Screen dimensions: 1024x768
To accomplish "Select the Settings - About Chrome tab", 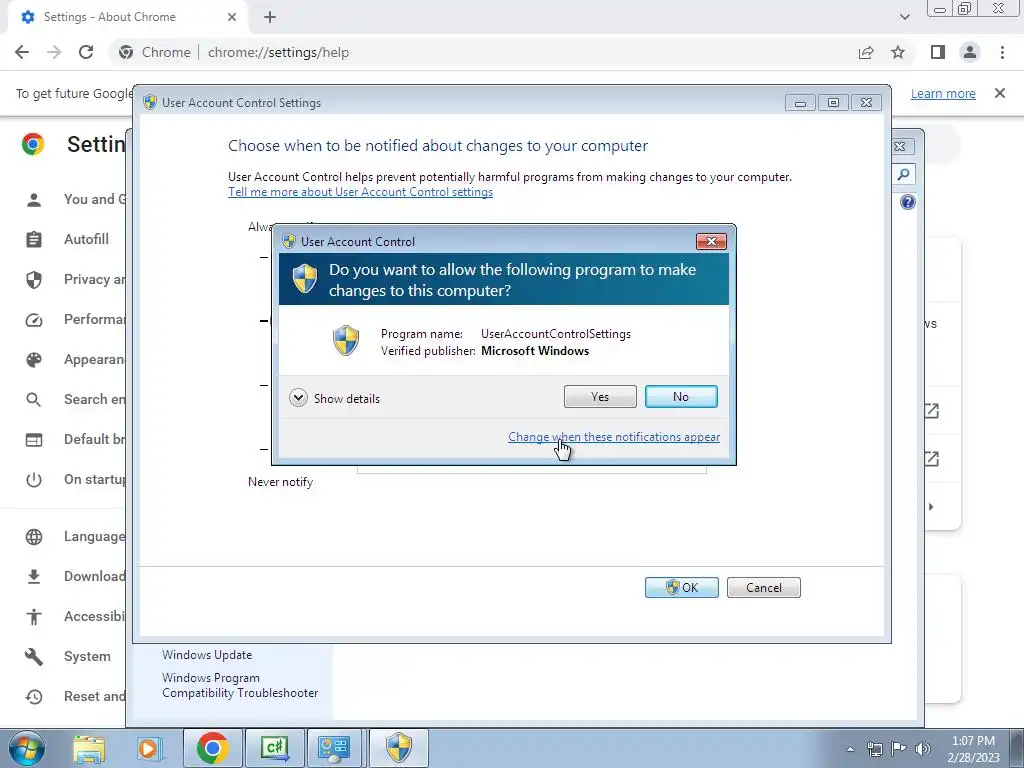I will click(x=129, y=17).
